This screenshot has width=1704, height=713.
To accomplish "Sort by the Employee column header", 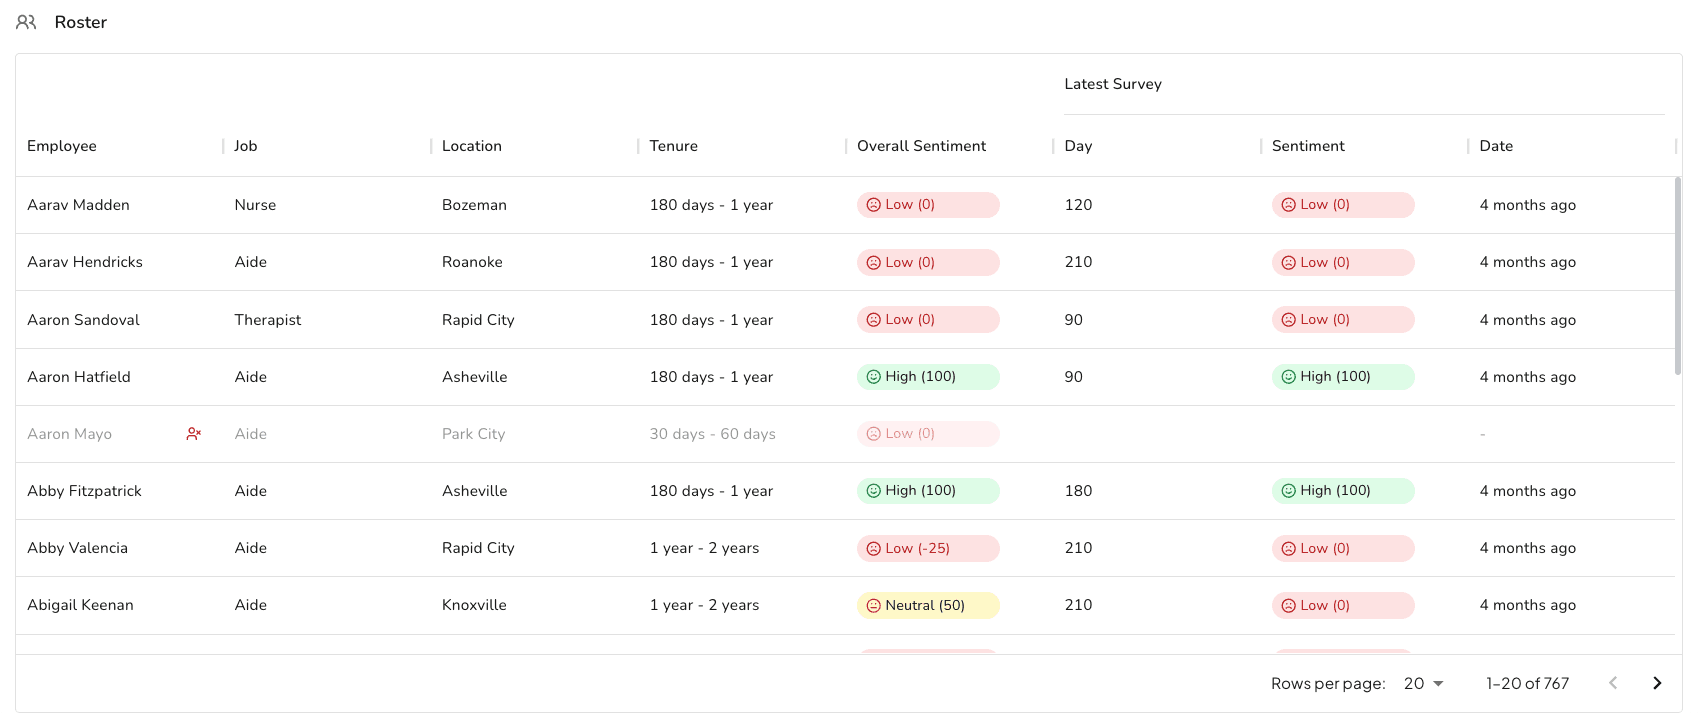I will pyautogui.click(x=62, y=146).
